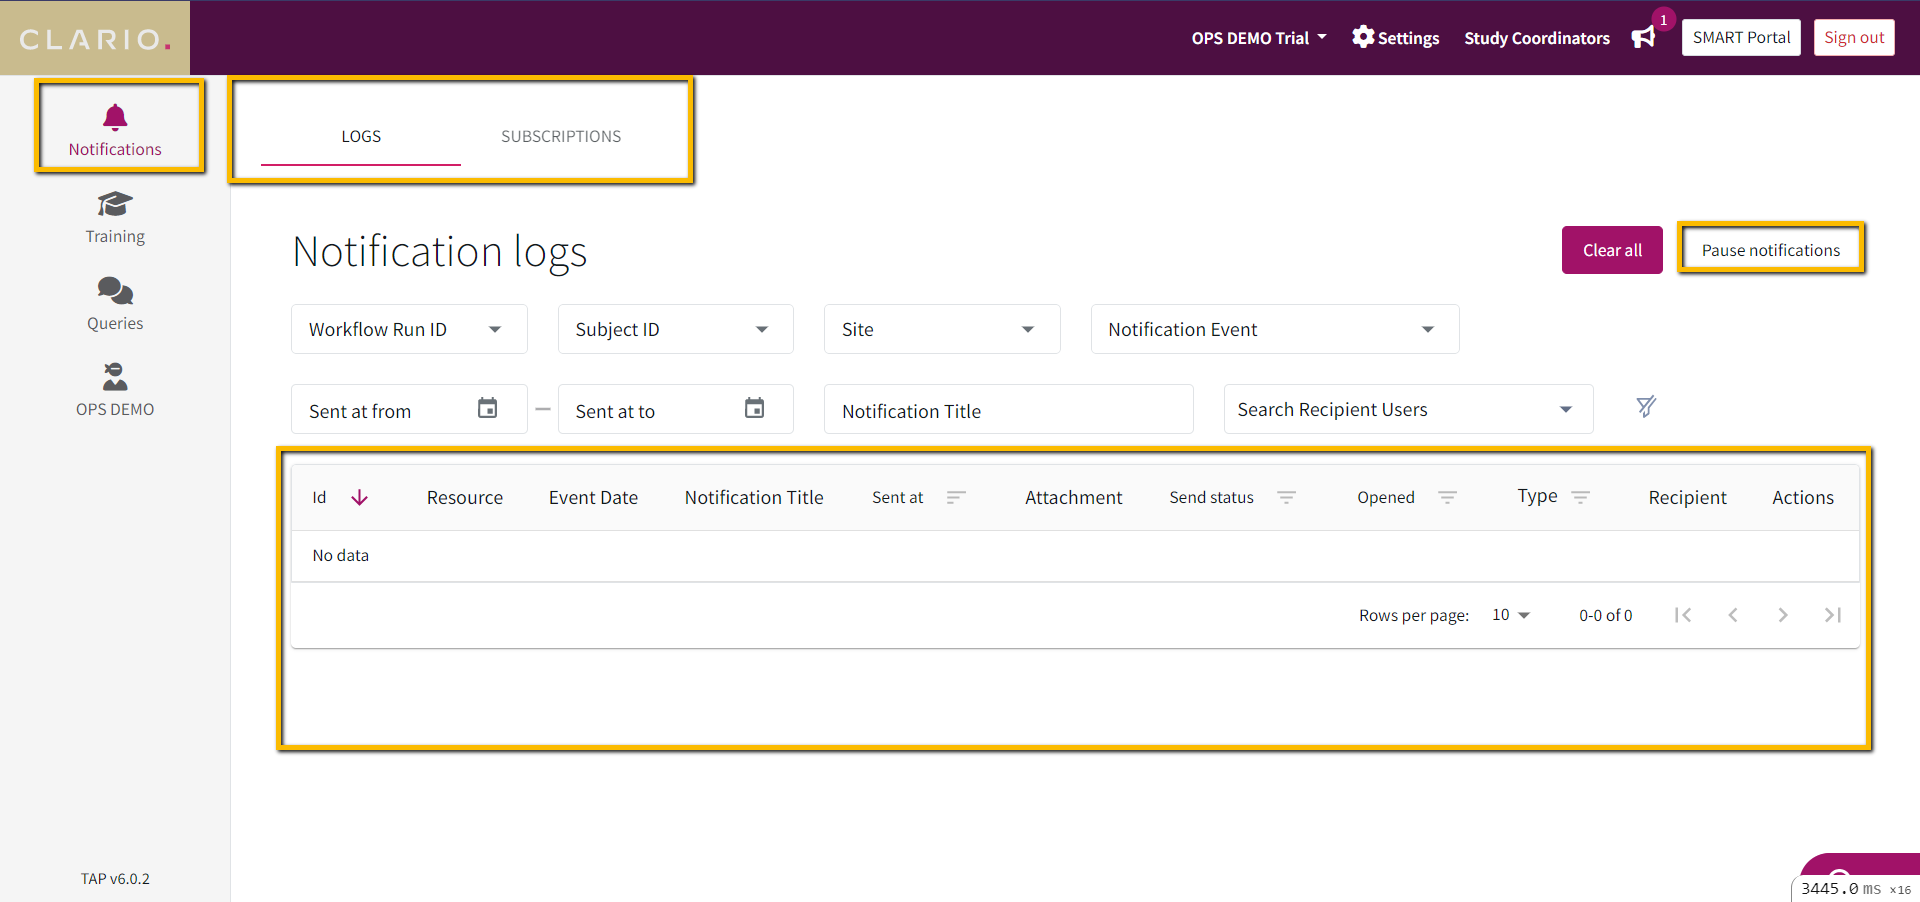Toggle sort on Send status column

[1288, 496]
